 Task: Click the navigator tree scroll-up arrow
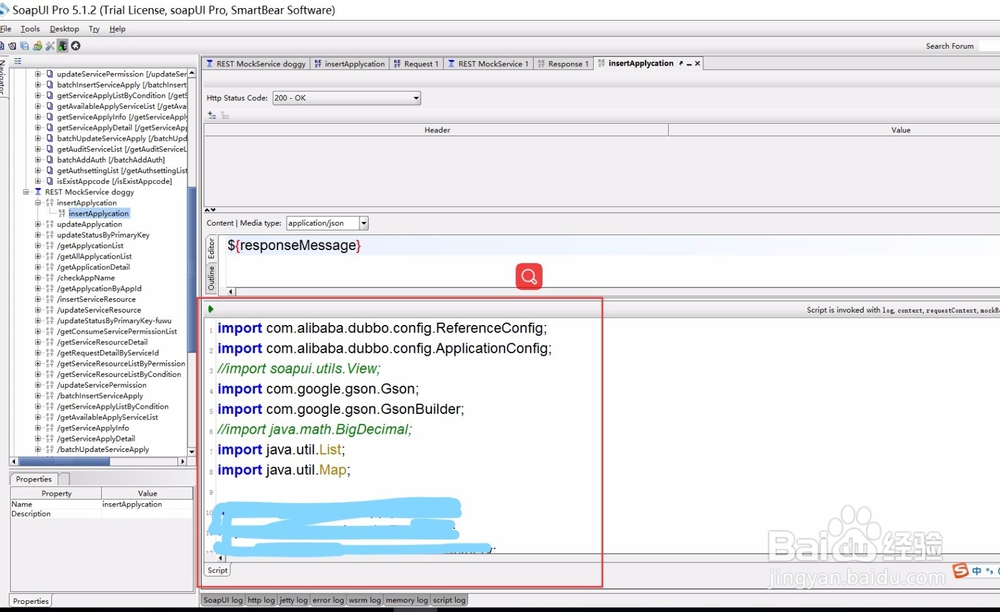point(191,74)
